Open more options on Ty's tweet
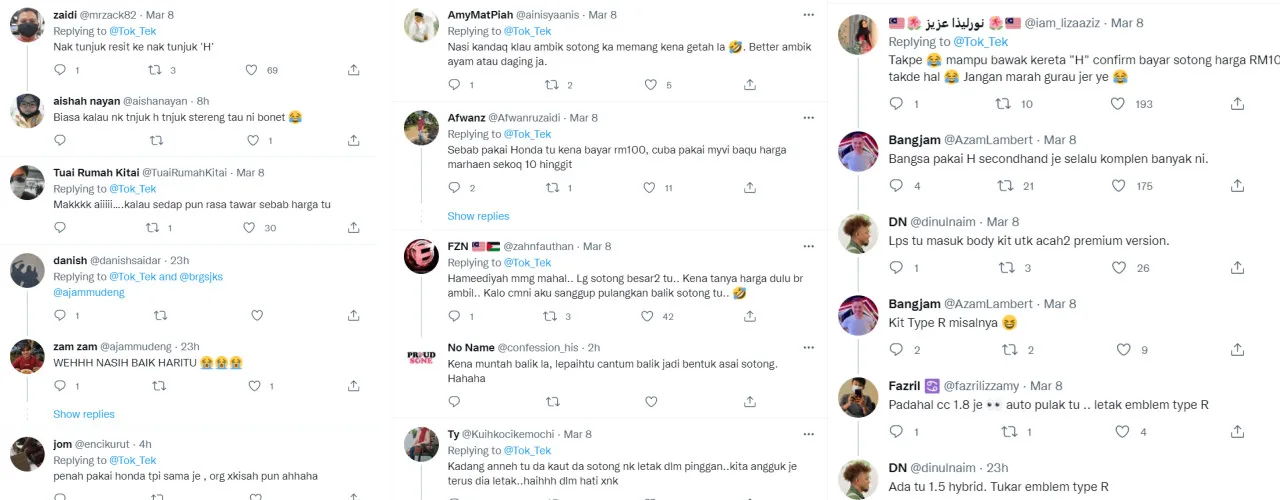The image size is (1280, 500). point(808,435)
